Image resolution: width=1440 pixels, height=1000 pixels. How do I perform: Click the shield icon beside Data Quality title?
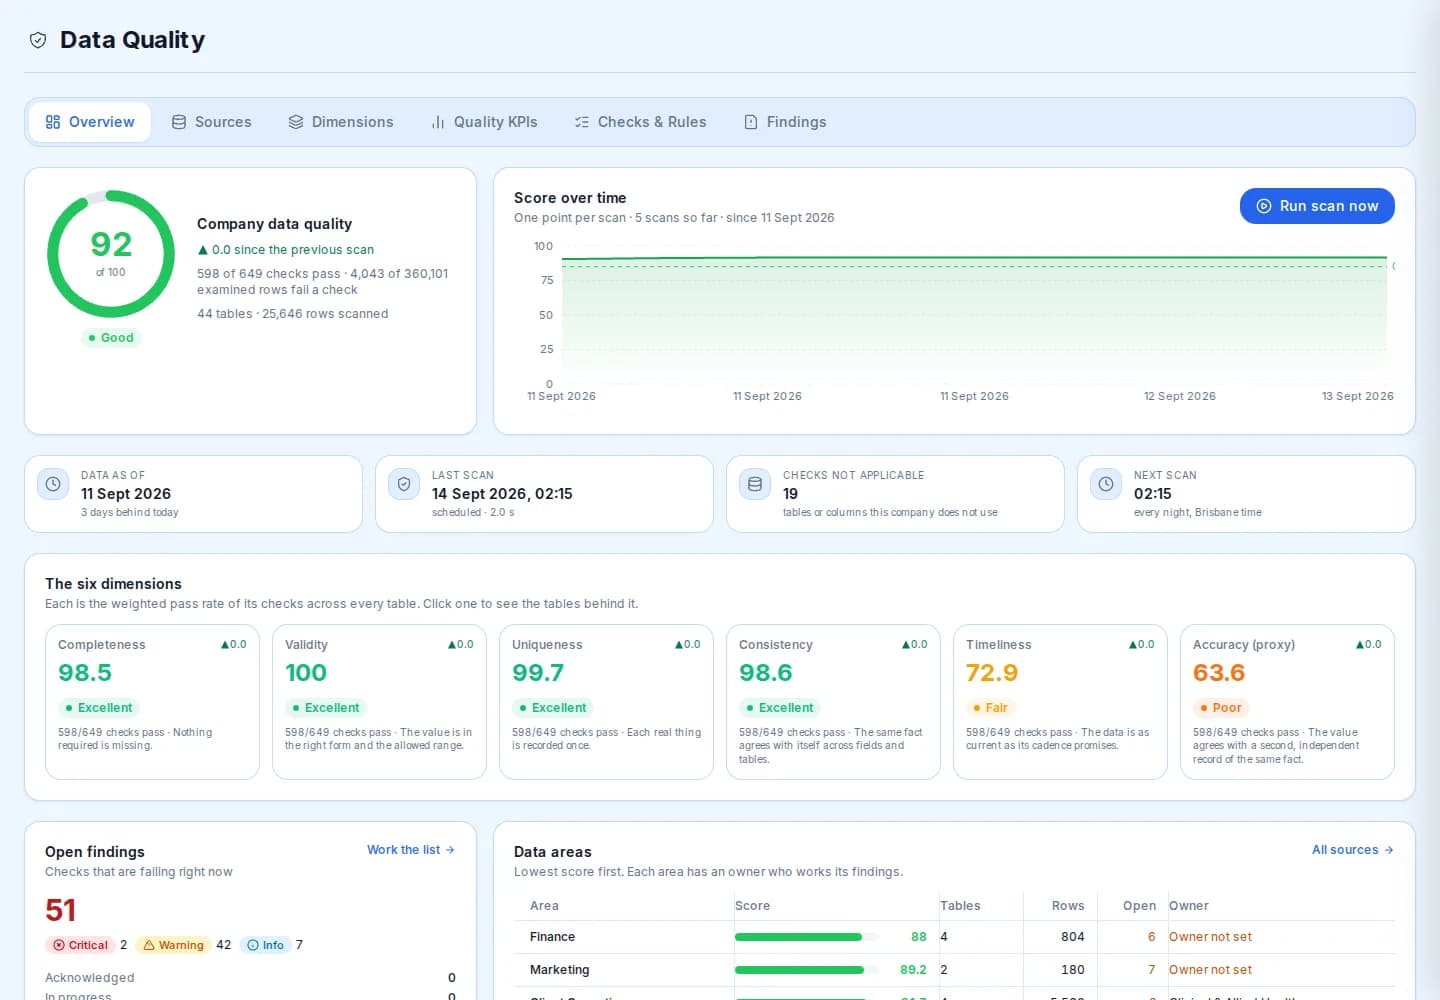(x=38, y=40)
